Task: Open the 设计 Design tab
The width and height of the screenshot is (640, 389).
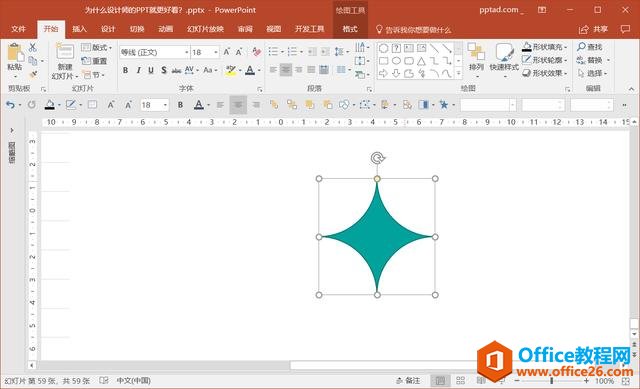Action: pyautogui.click(x=108, y=29)
